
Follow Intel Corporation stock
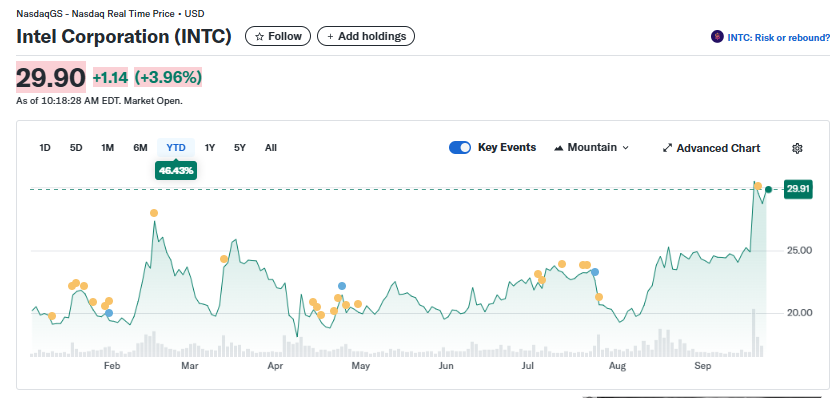278,36
